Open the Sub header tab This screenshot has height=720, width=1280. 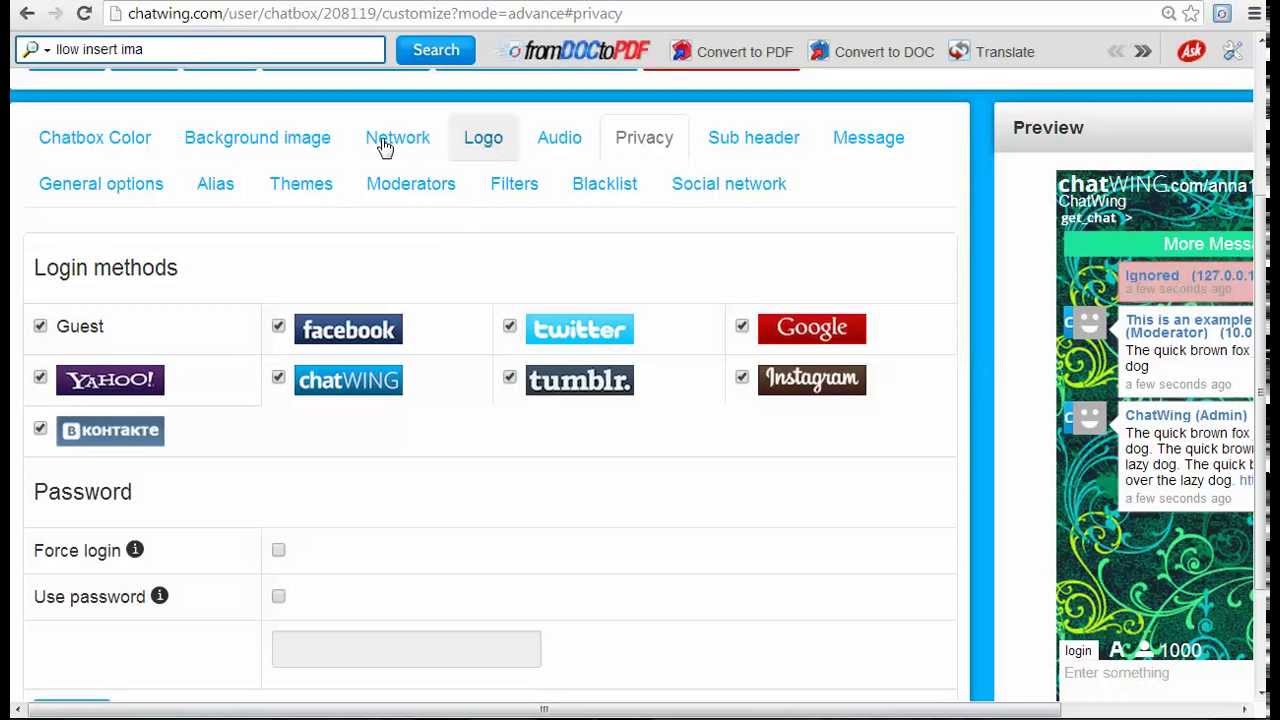point(754,138)
